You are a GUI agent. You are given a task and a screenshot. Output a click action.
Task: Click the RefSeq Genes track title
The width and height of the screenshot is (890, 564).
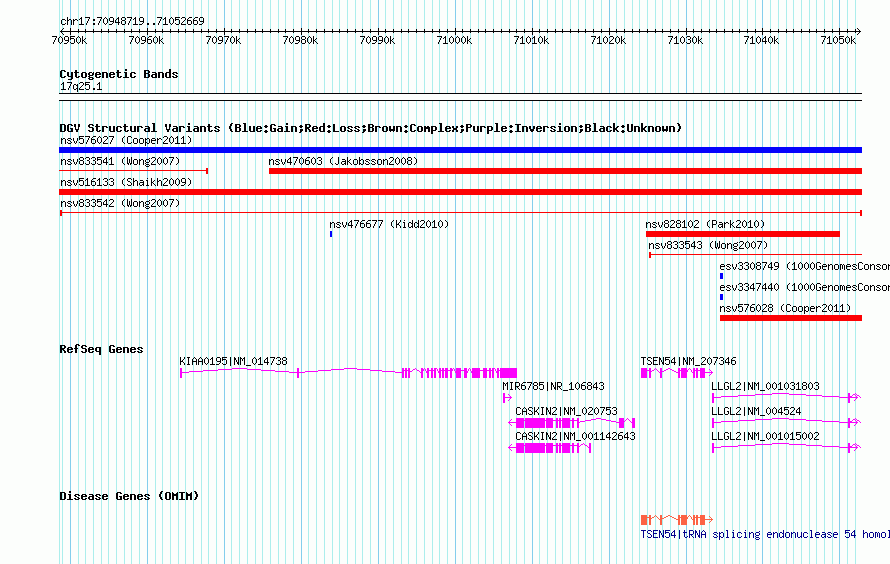tap(101, 349)
